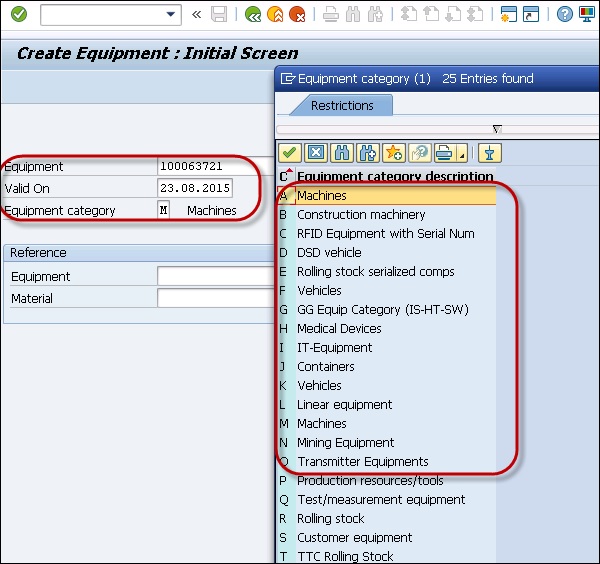Click the binoculars Find icon in popup
The height and width of the screenshot is (564, 600).
(x=341, y=152)
